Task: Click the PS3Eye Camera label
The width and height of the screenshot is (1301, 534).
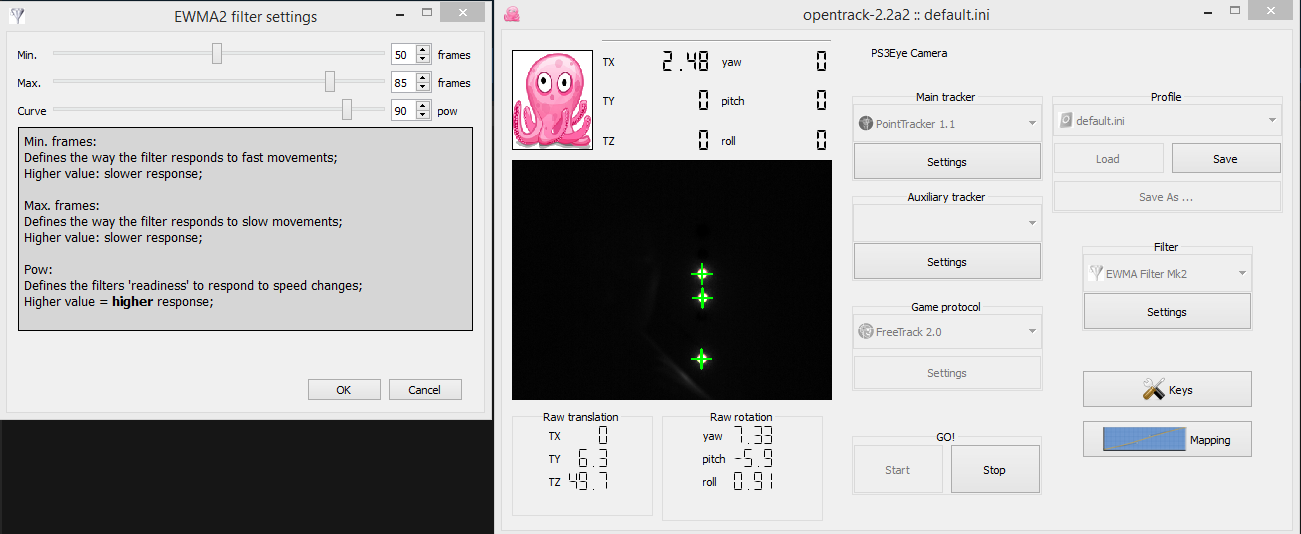Action: (x=909, y=53)
